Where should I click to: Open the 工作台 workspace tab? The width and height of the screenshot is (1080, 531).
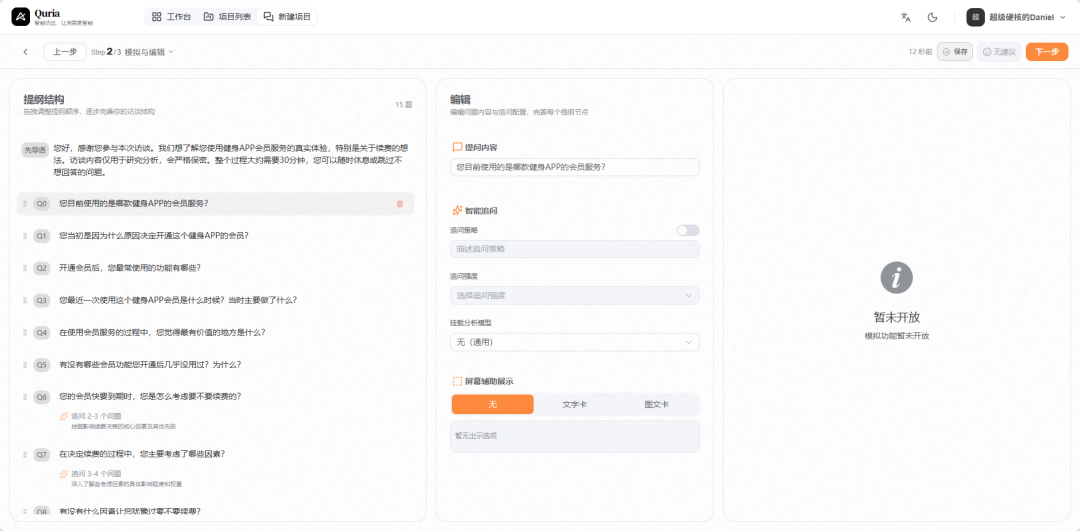(x=171, y=17)
